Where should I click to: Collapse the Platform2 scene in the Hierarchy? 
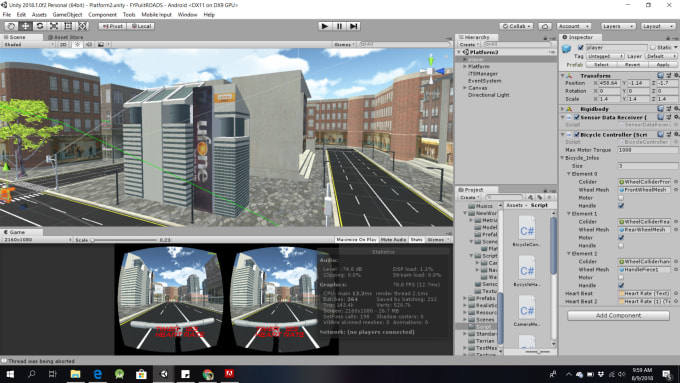click(459, 52)
